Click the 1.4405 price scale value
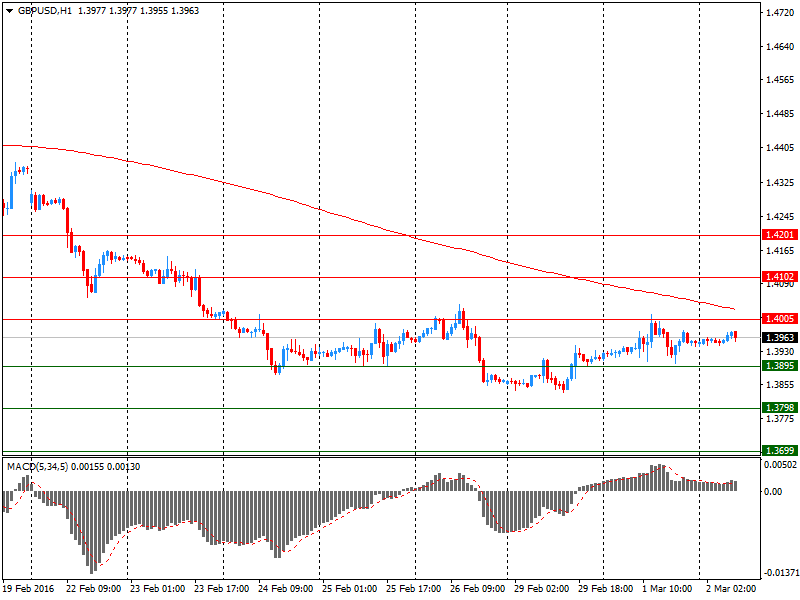Viewport: 800px width, 600px height. tap(780, 148)
